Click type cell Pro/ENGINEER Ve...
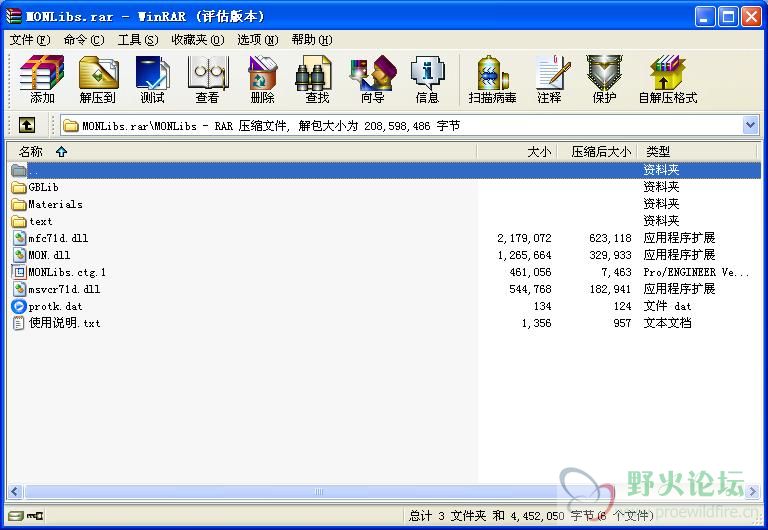Screen dimensions: 768x530 click(696, 272)
